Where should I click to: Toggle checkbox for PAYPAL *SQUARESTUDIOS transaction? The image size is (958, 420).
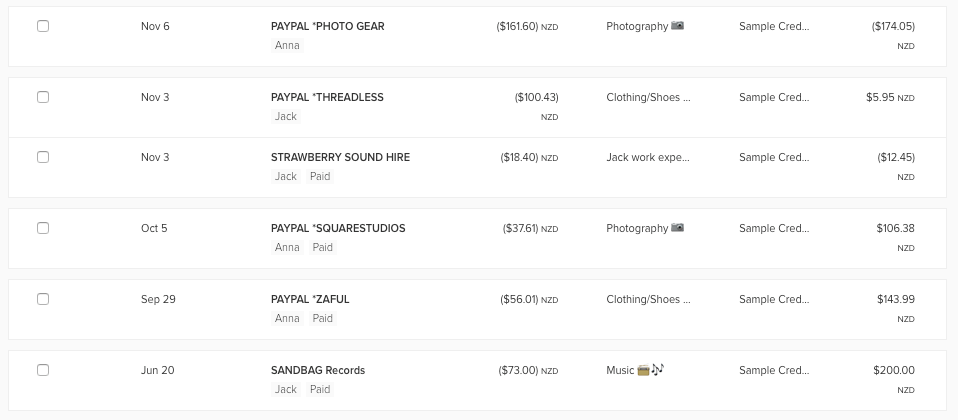(x=43, y=227)
